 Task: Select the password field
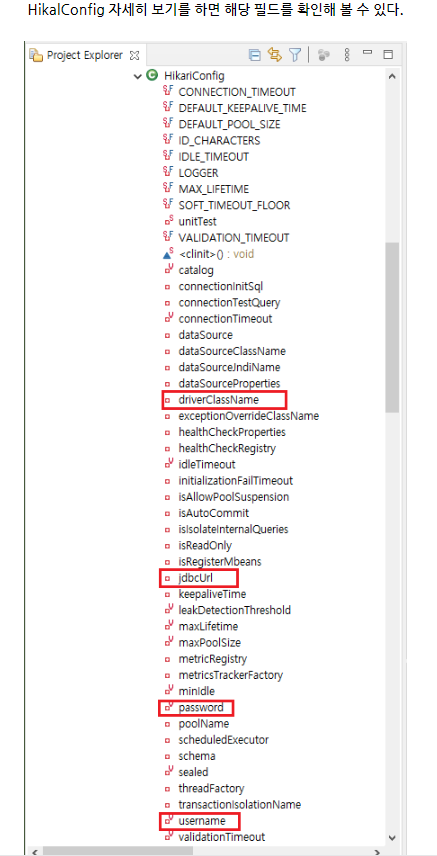click(x=201, y=708)
